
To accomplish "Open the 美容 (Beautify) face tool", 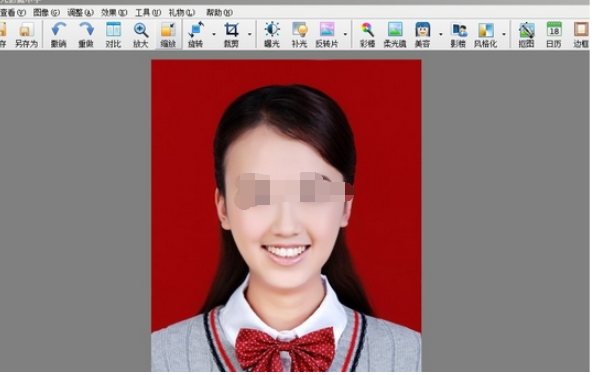I will pyautogui.click(x=423, y=35).
